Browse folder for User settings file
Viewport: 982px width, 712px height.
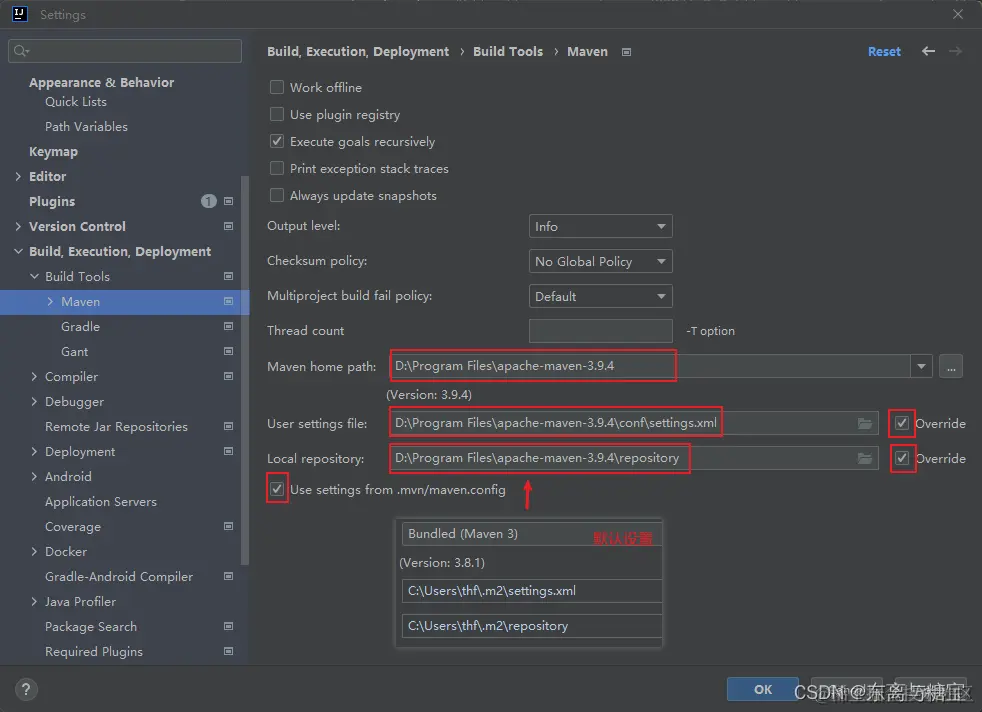pos(865,424)
